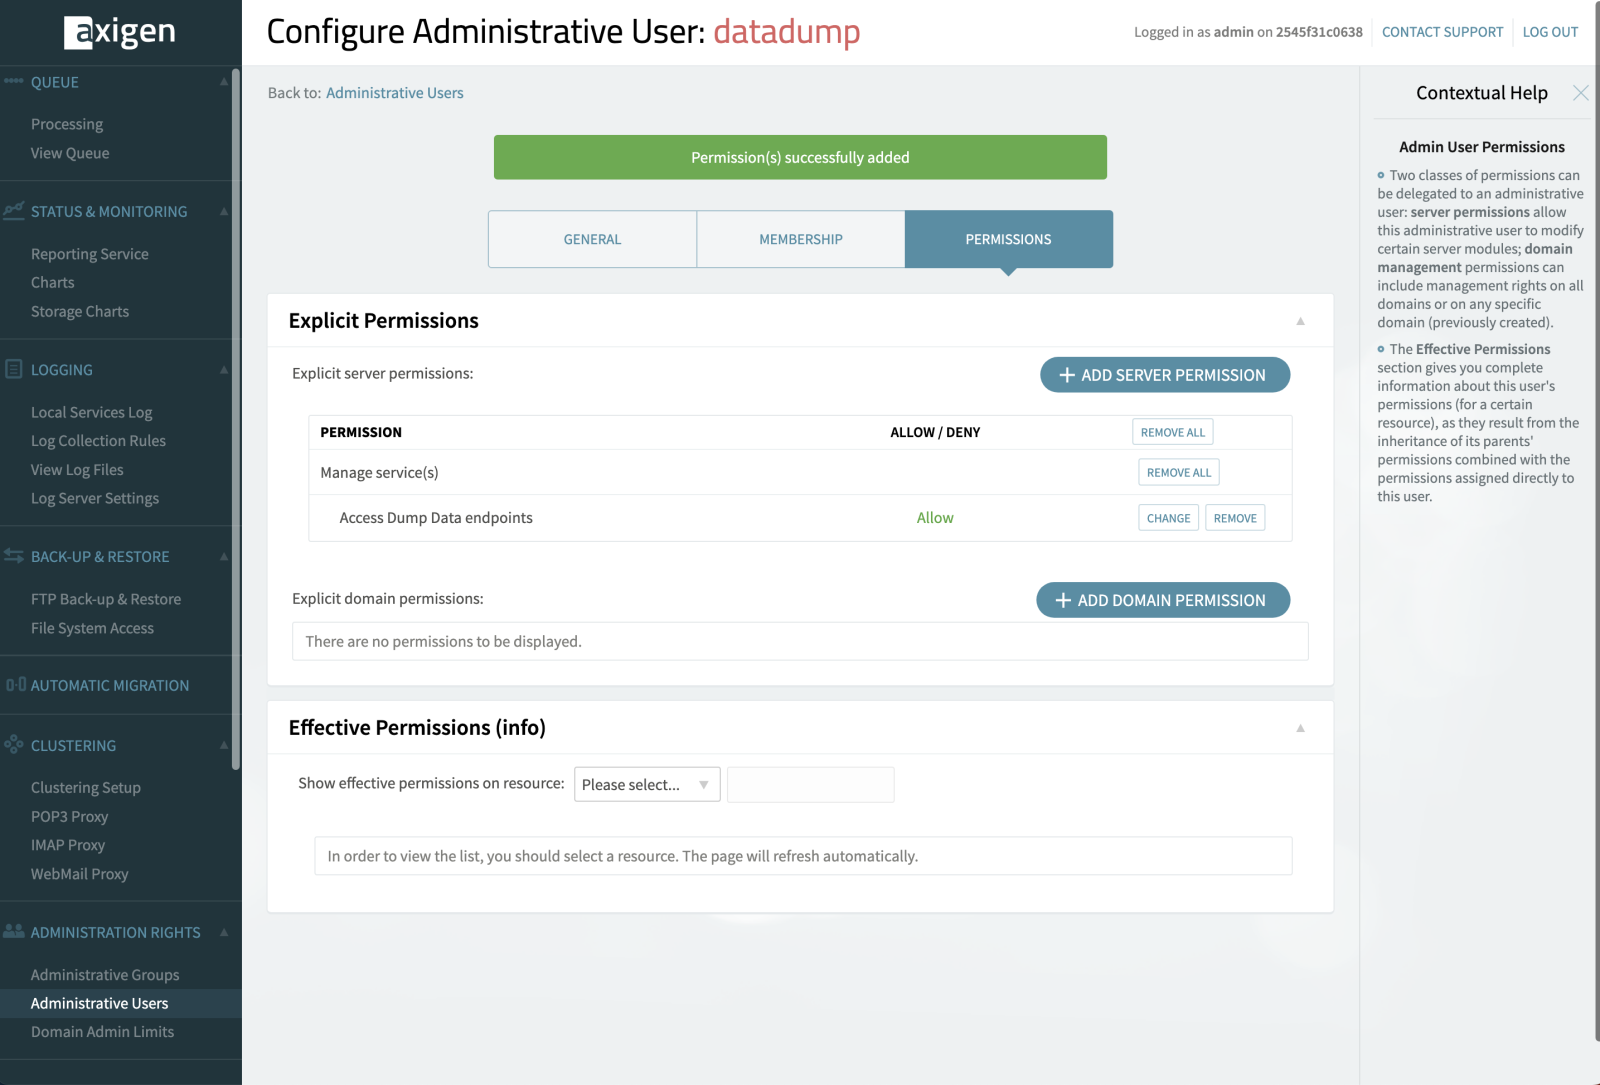This screenshot has width=1600, height=1085.
Task: Click the 'Permission(s) successfully added' banner
Action: pos(800,157)
